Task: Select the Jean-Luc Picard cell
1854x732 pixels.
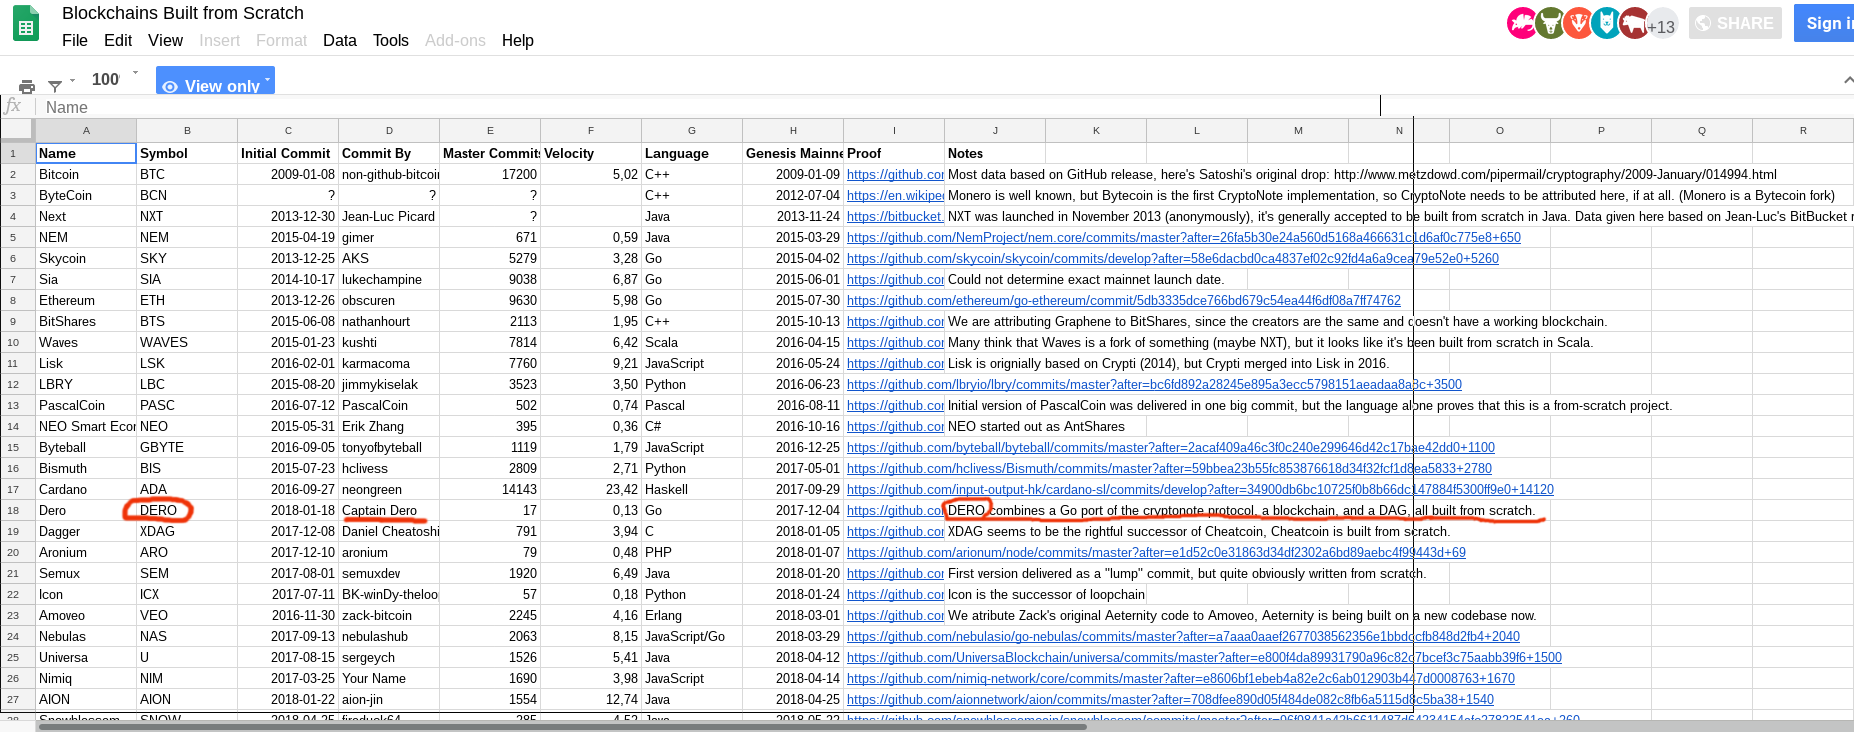Action: click(389, 216)
